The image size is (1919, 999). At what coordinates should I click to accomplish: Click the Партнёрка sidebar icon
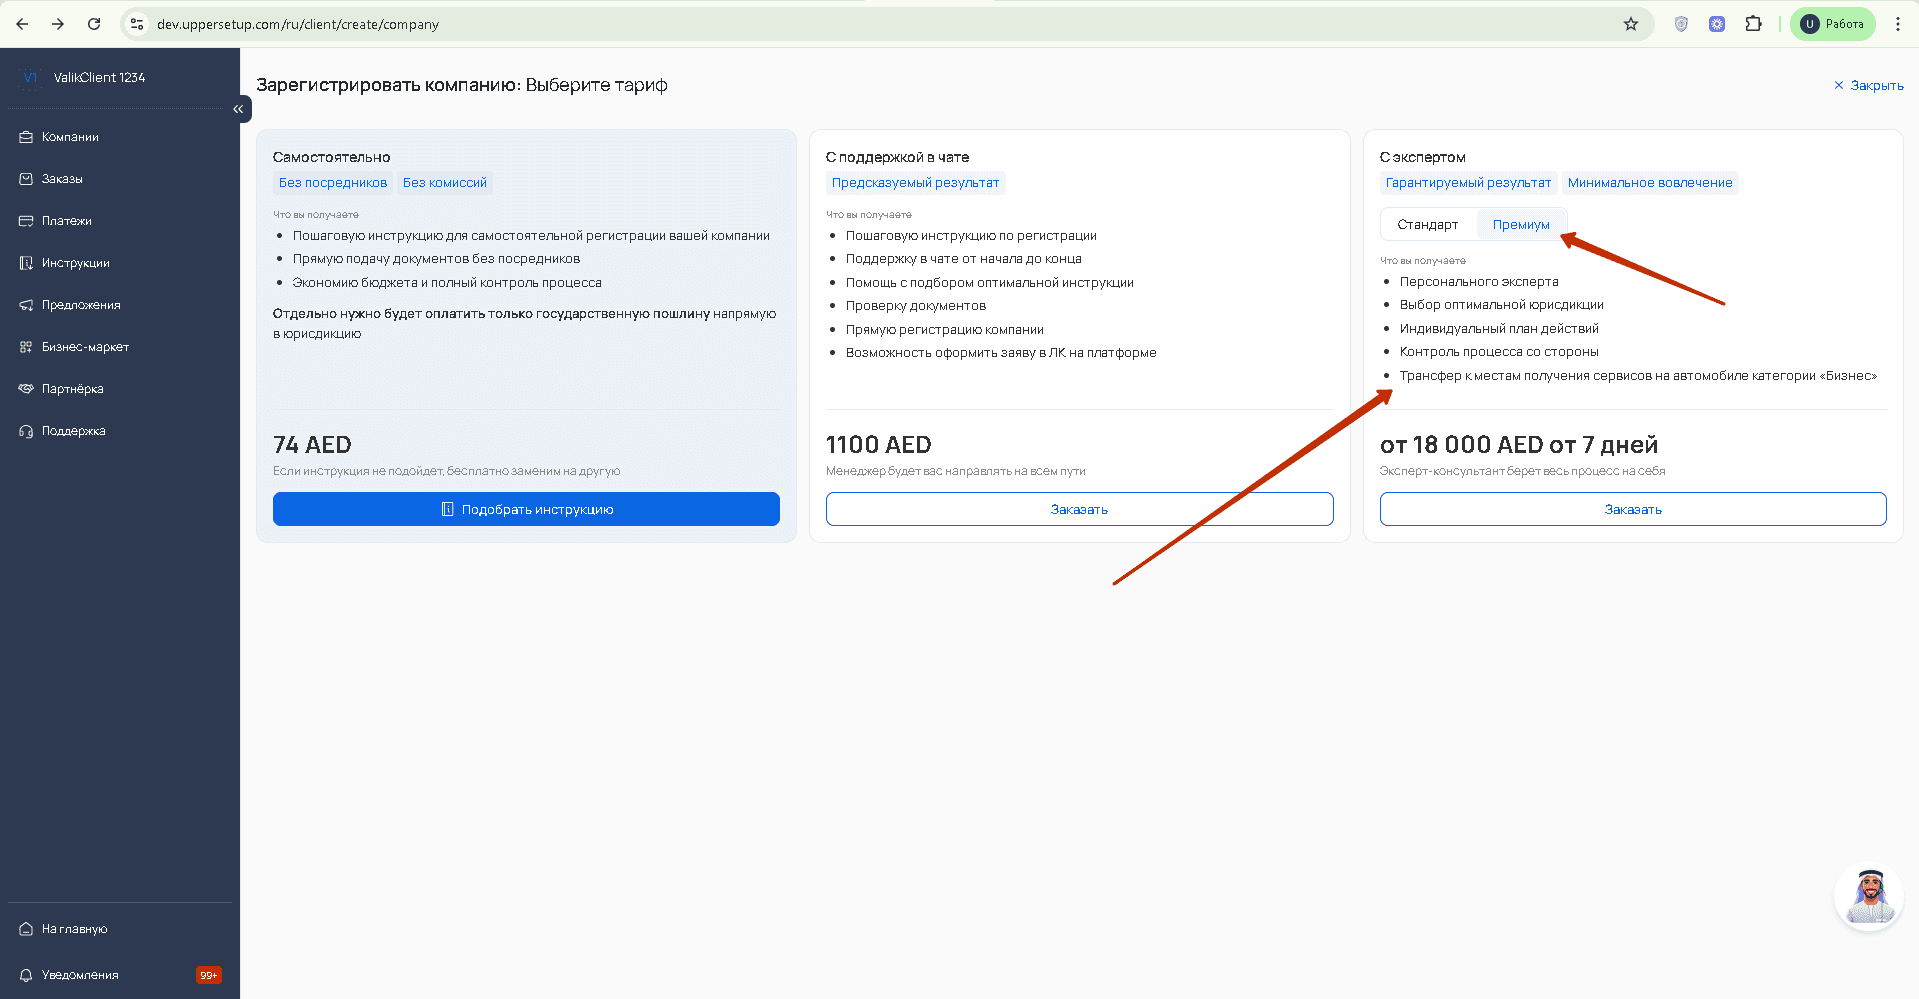click(x=26, y=389)
